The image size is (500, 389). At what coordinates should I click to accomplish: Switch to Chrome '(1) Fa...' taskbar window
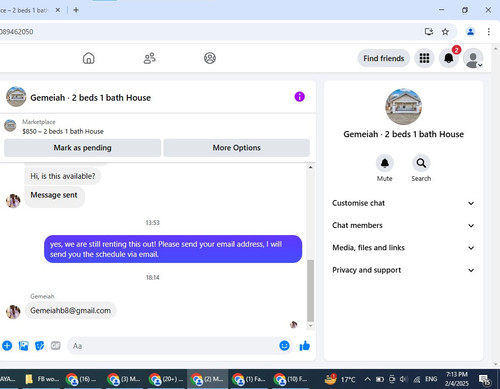point(249,379)
